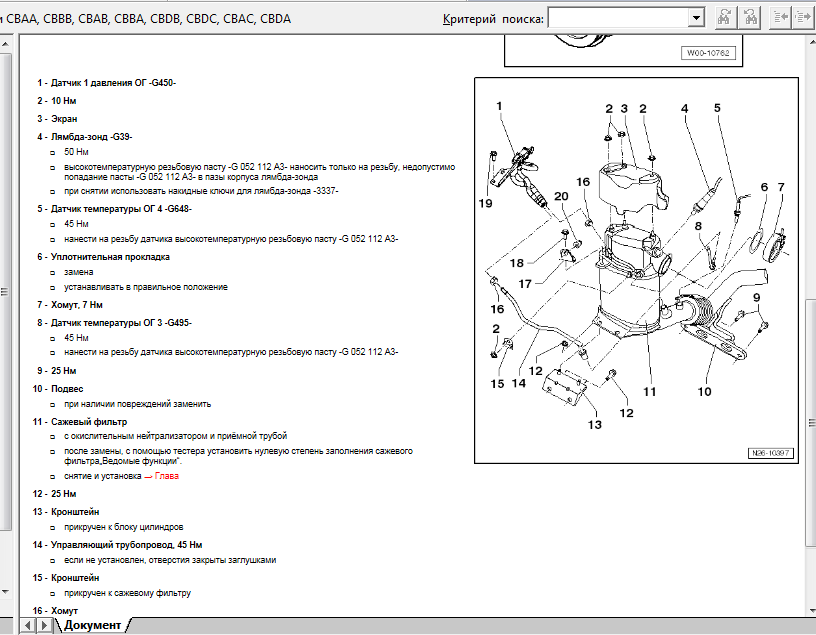
Task: Click heading 11 - Сажевый фильтр
Action: point(80,422)
